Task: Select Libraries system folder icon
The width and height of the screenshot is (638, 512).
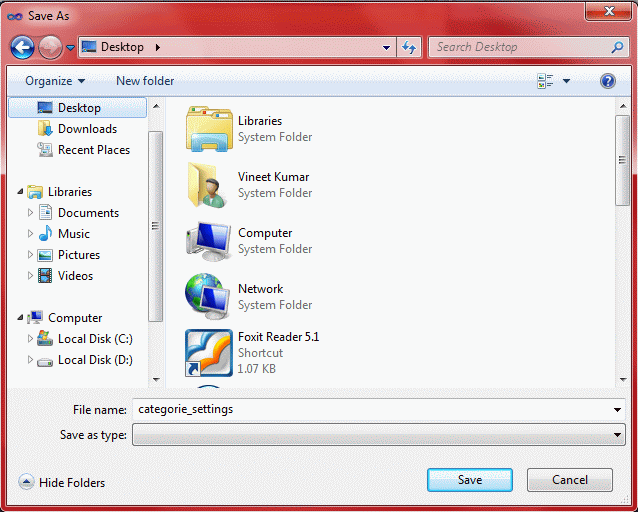Action: [x=209, y=129]
